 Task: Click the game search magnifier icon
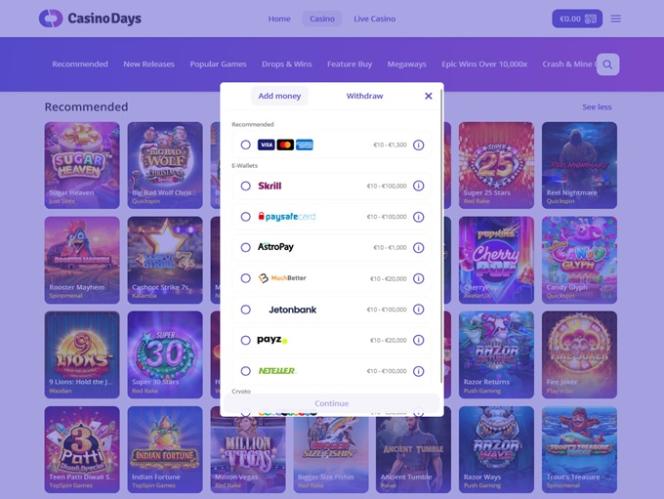(608, 64)
